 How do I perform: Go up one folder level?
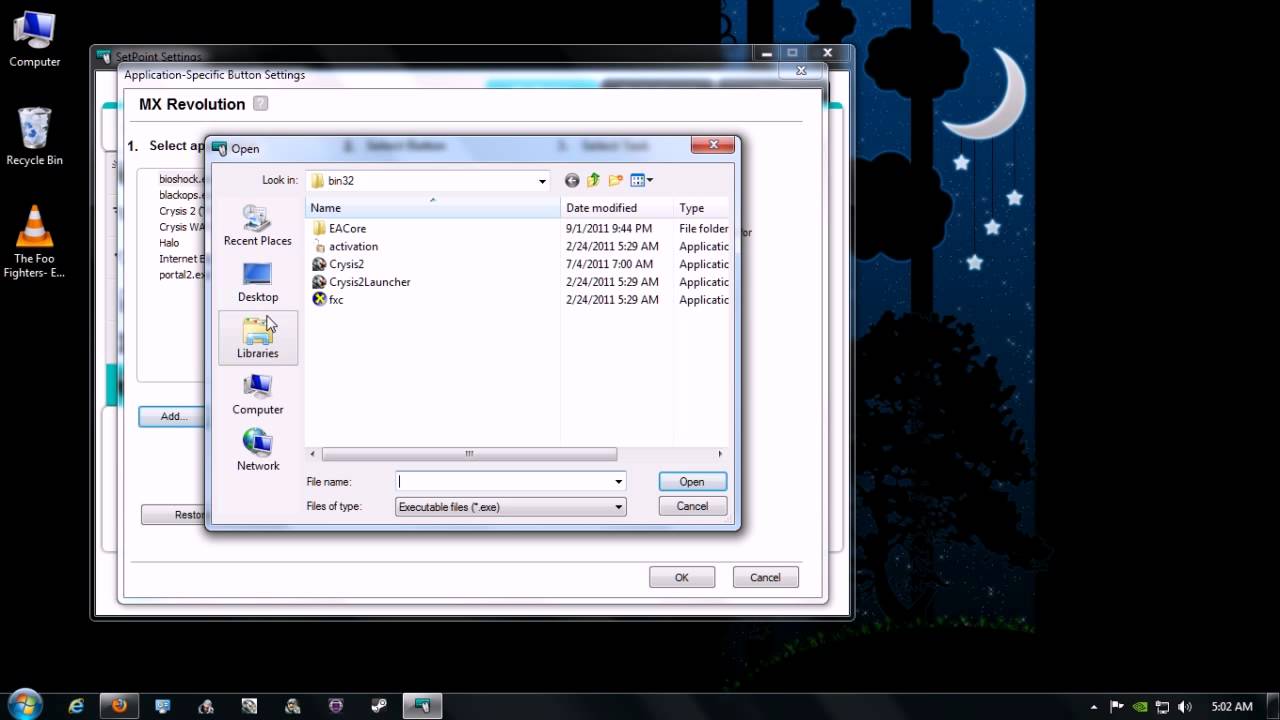[x=593, y=181]
